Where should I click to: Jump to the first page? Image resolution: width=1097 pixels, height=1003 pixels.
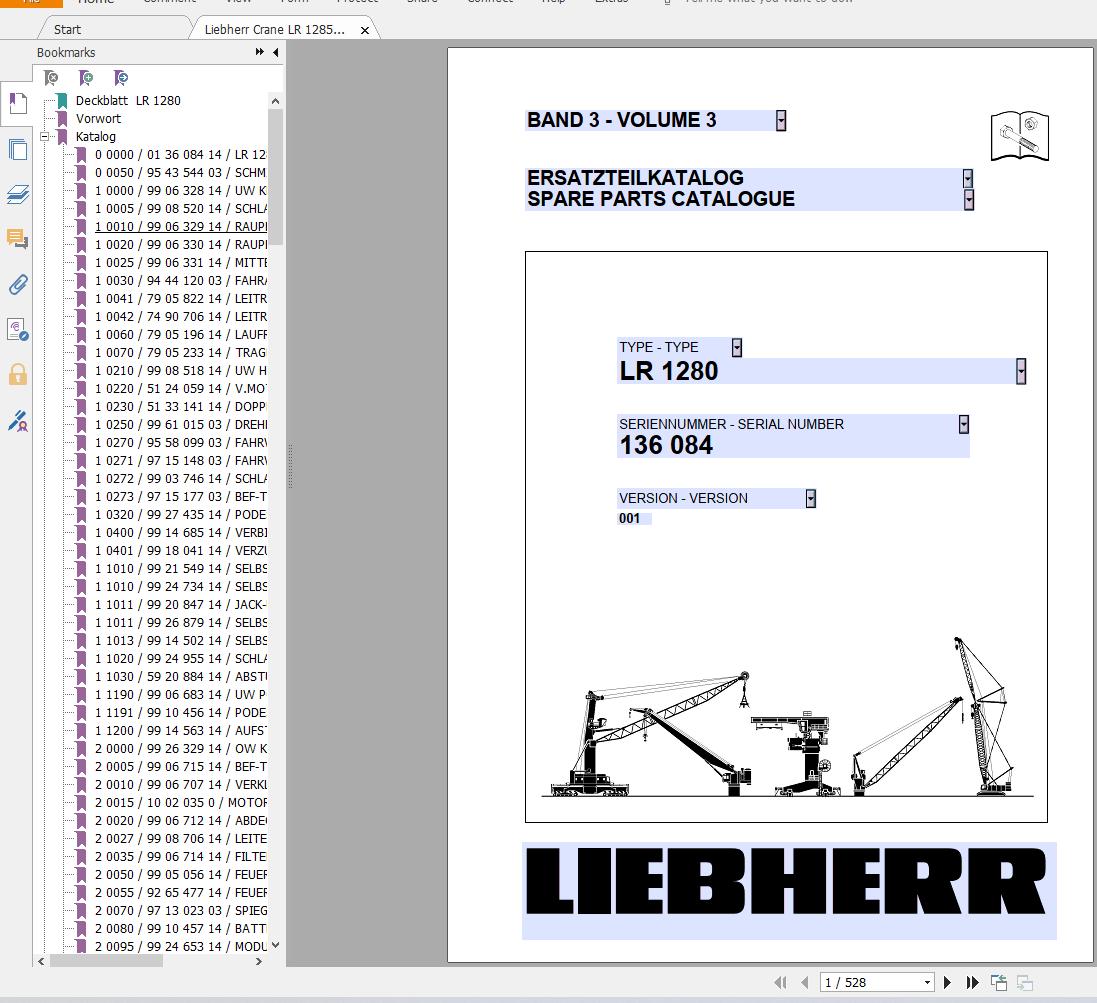tap(781, 982)
